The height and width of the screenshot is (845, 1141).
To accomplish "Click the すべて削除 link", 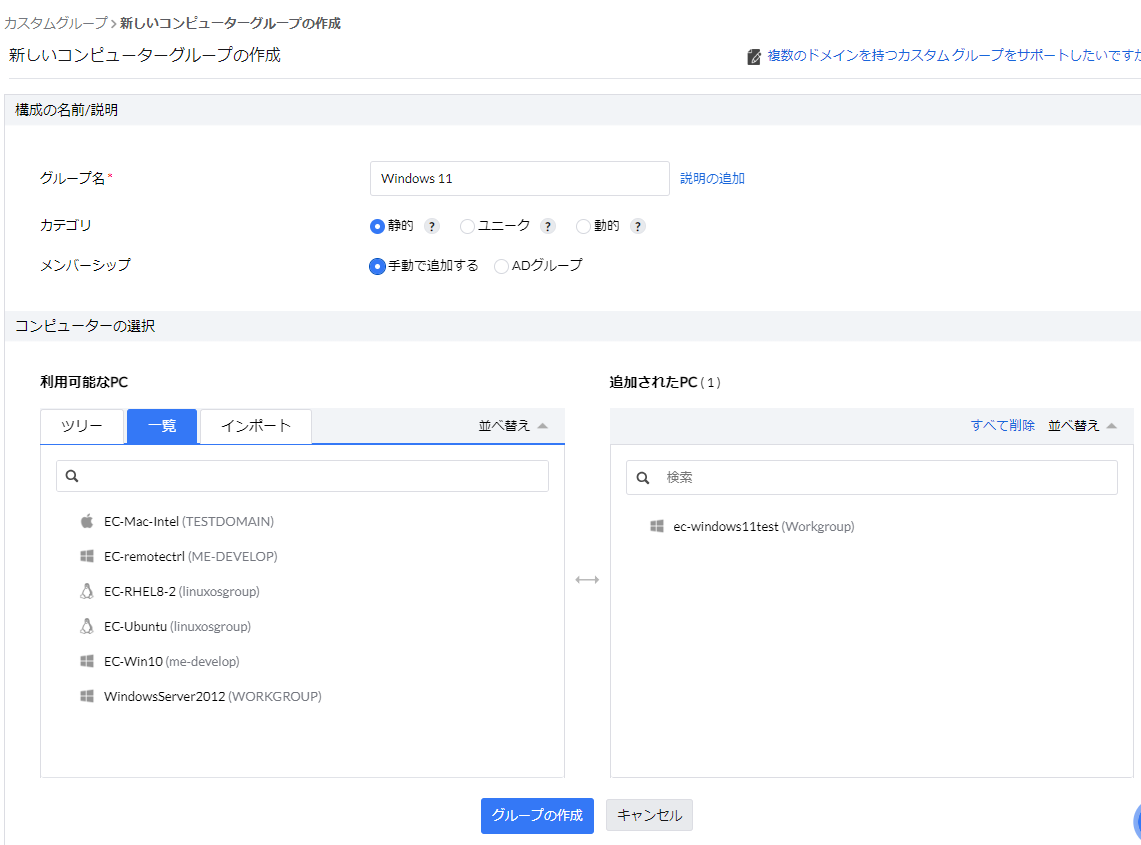I will (x=1002, y=425).
